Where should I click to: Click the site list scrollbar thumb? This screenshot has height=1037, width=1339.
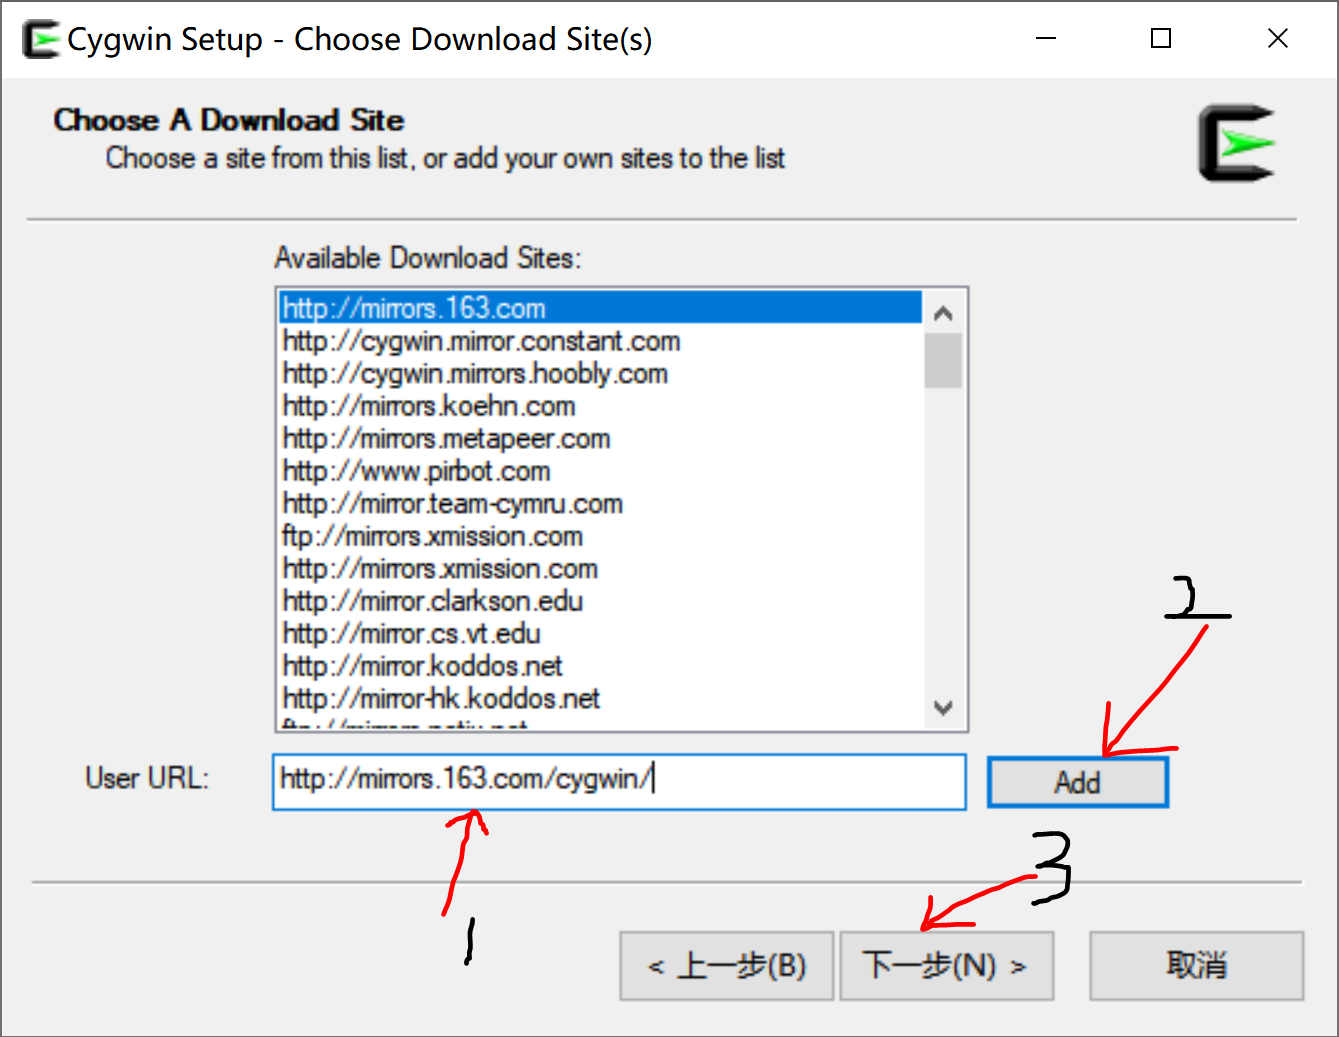click(943, 360)
